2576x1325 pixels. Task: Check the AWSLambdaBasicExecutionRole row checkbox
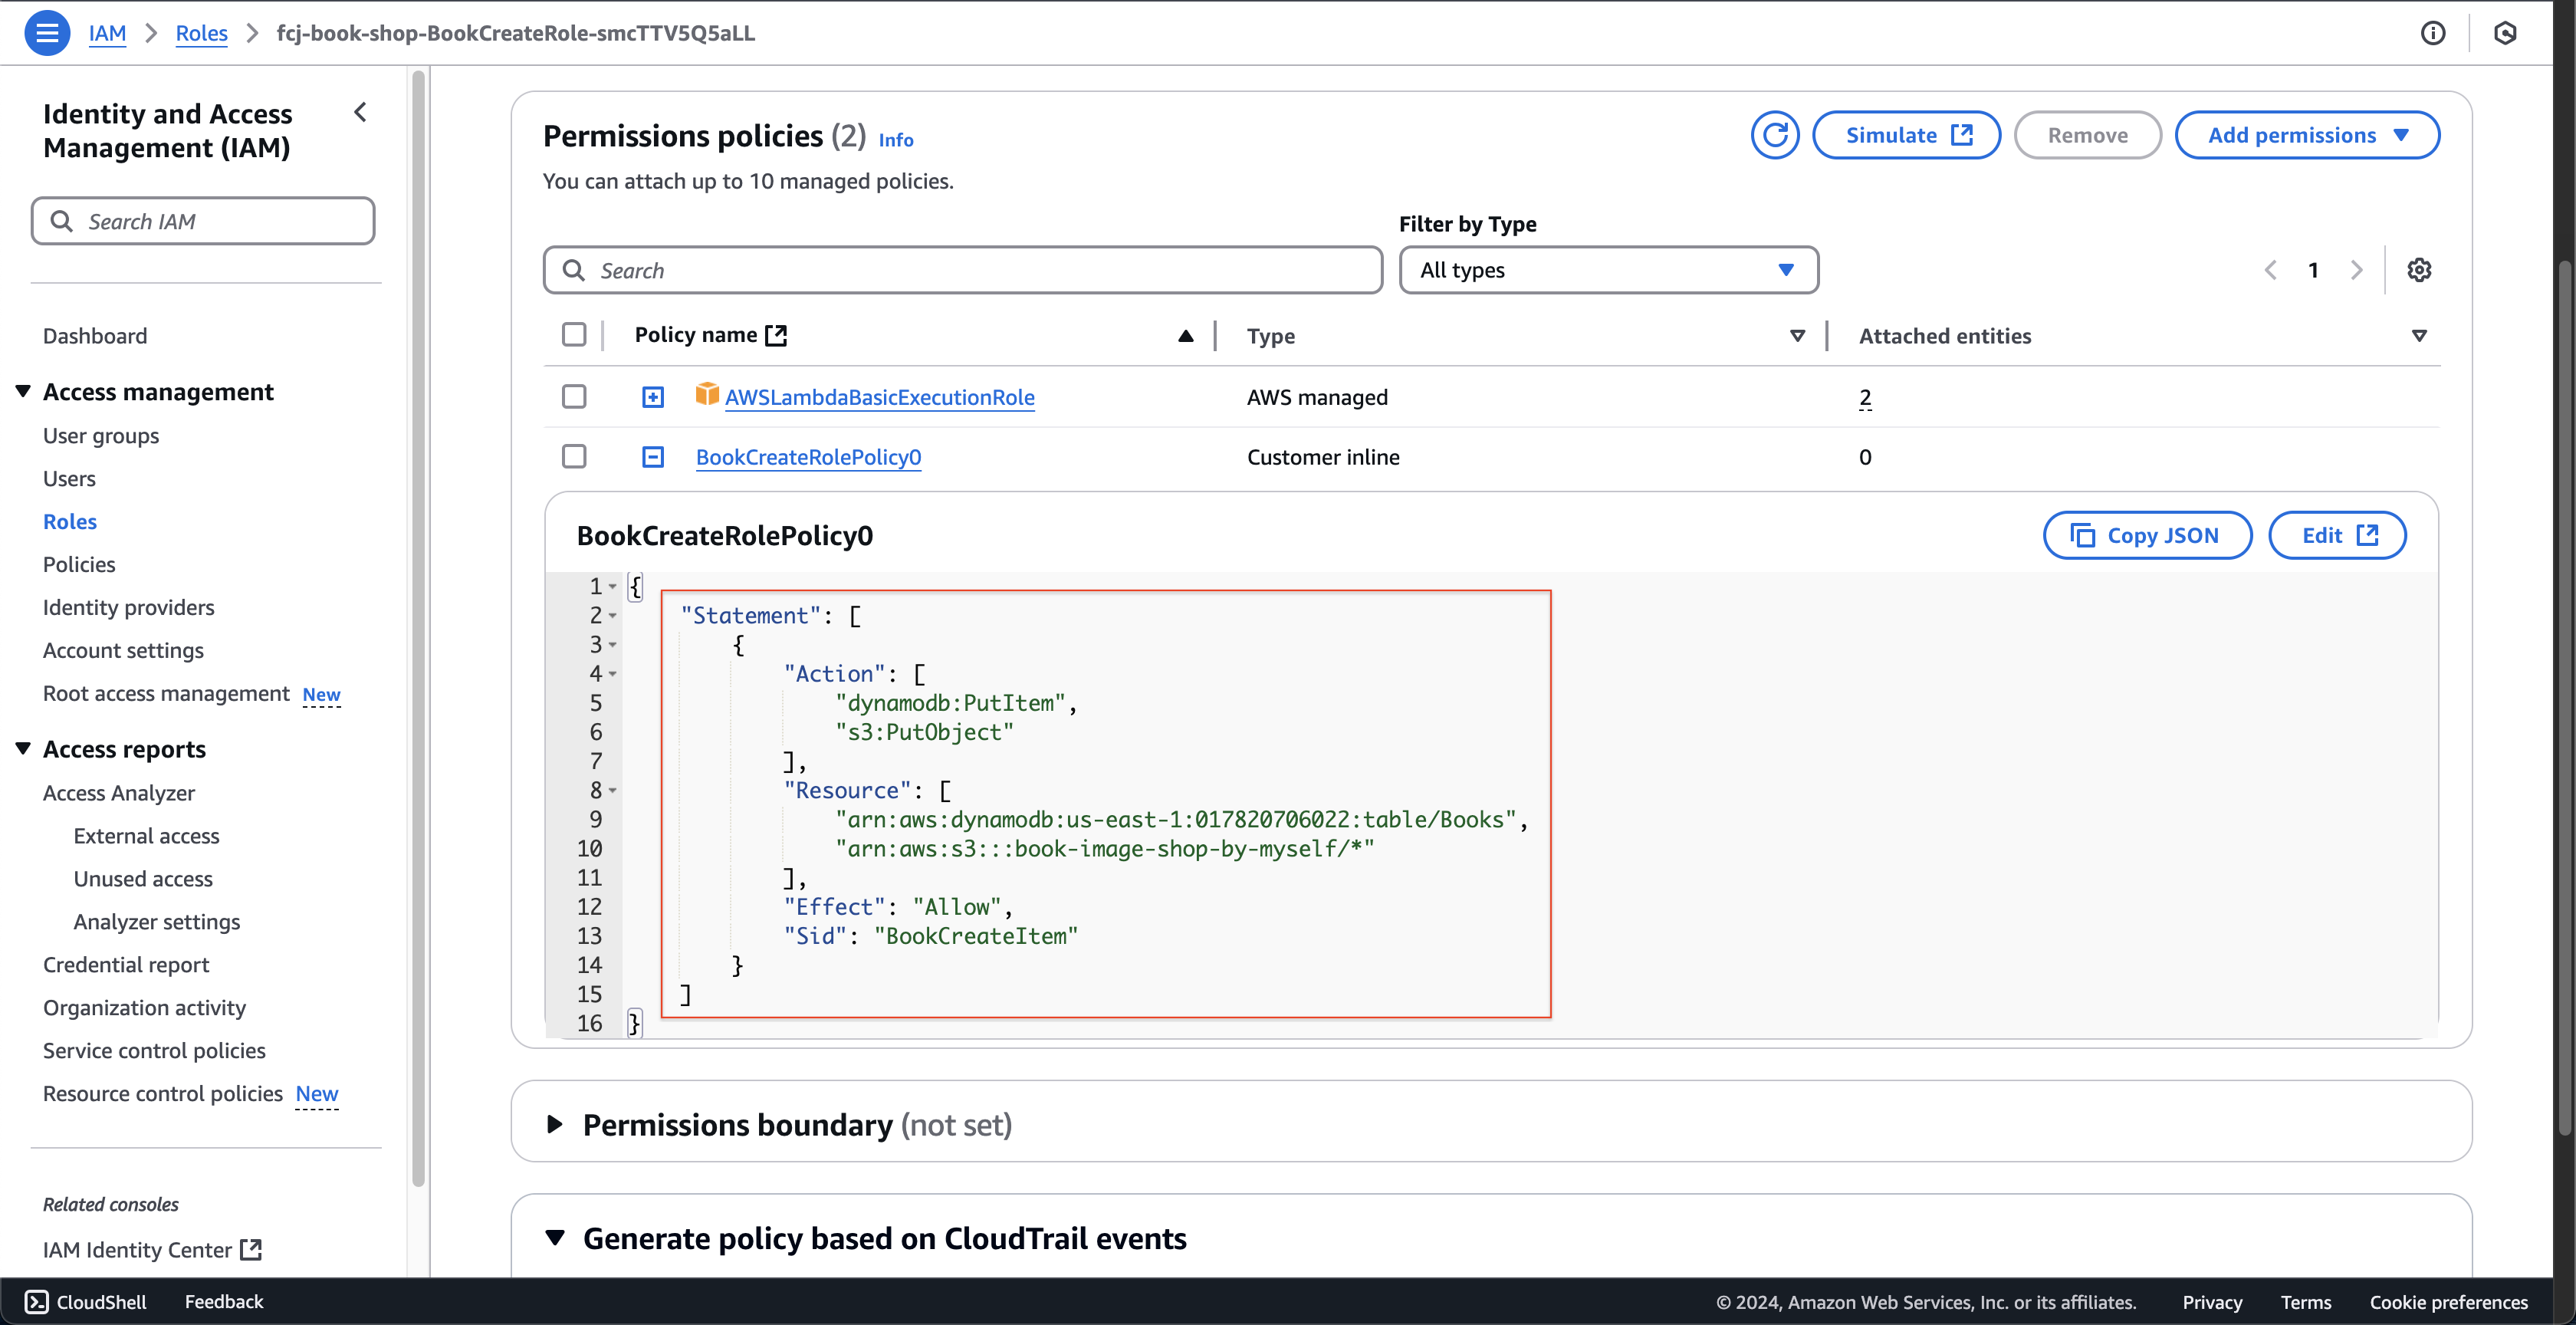tap(574, 397)
